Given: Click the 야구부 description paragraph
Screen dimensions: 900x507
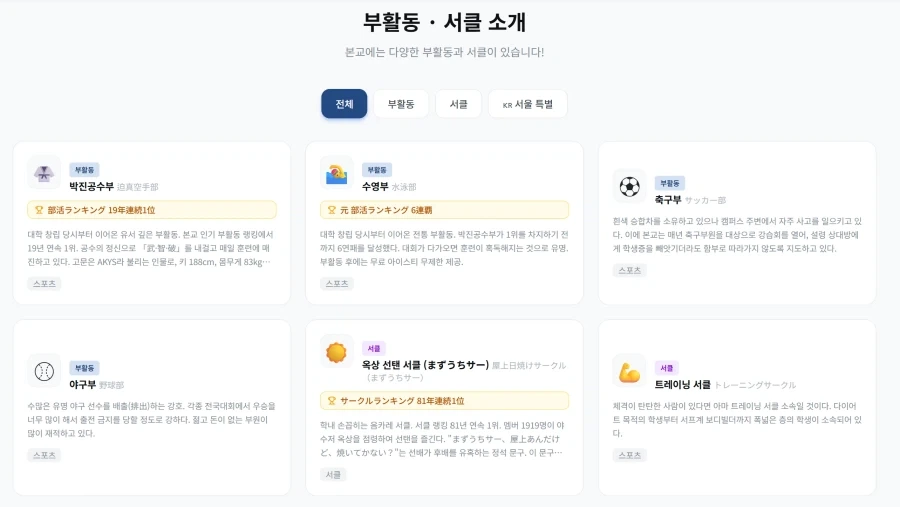Looking at the screenshot, I should click(x=152, y=420).
